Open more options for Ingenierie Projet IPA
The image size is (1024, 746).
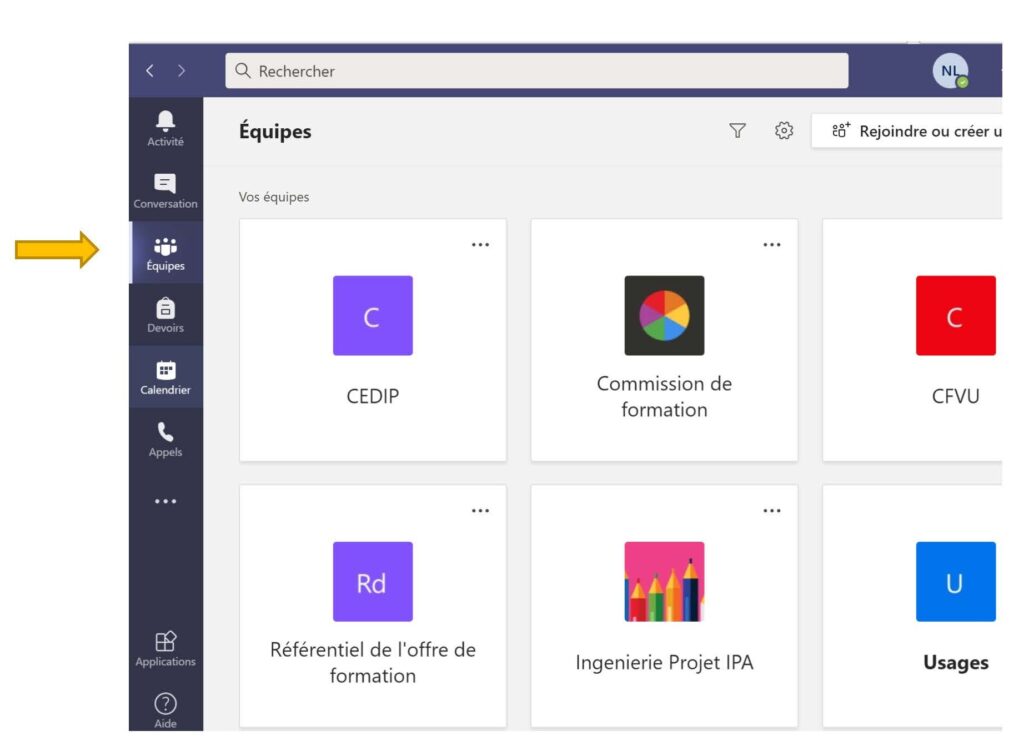[x=772, y=511]
